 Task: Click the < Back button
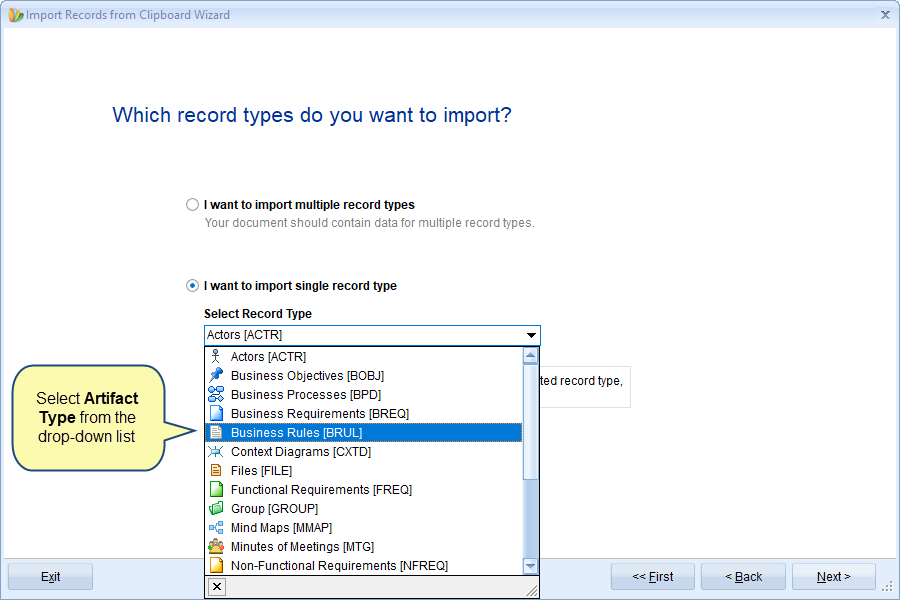743,576
